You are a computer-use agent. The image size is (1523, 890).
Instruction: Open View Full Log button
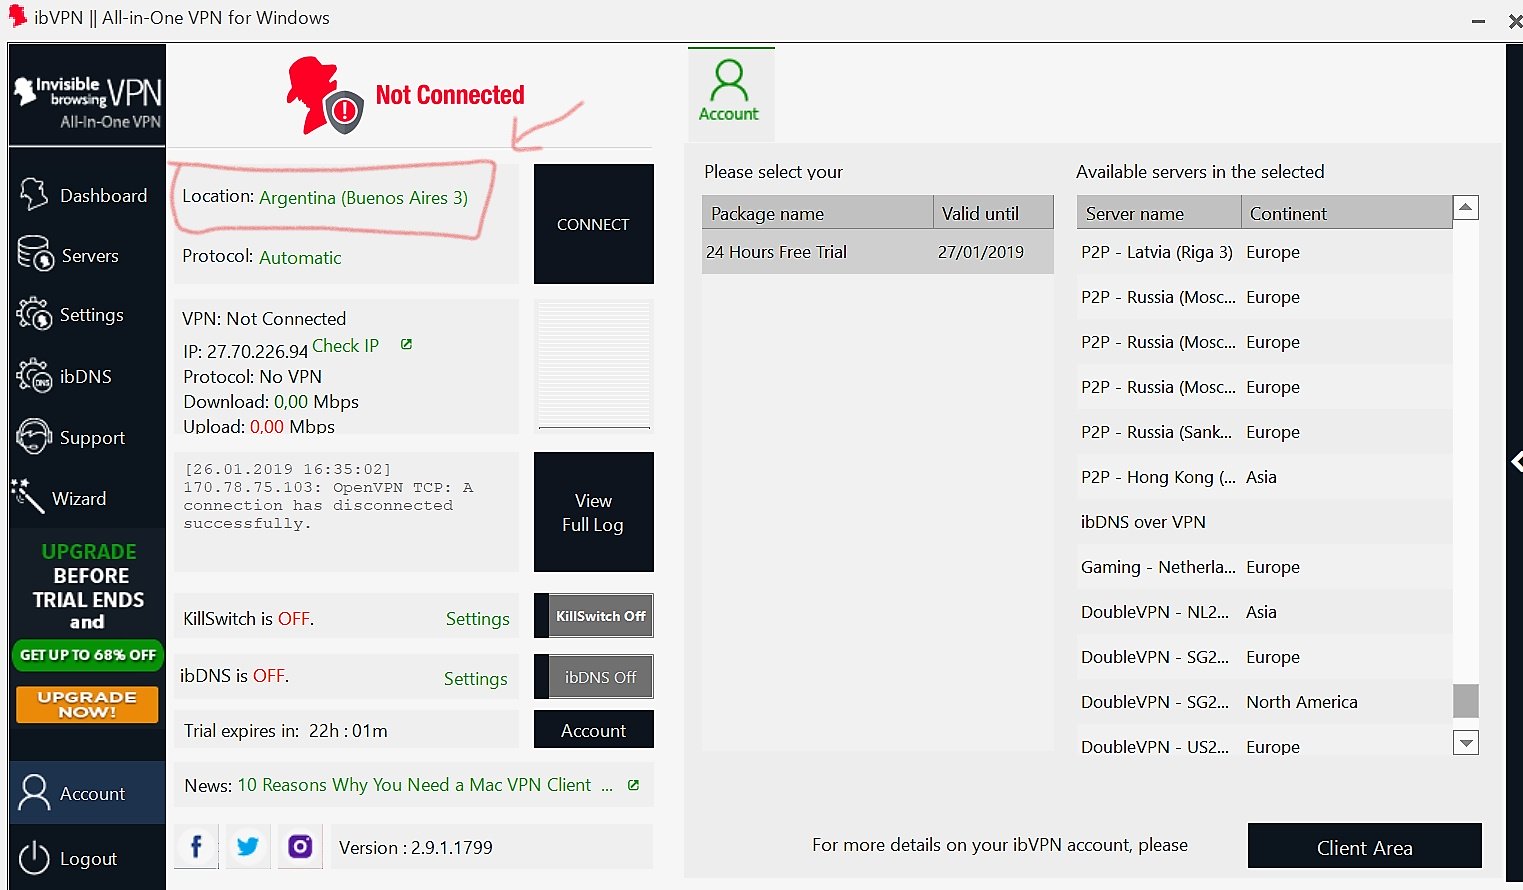[594, 512]
